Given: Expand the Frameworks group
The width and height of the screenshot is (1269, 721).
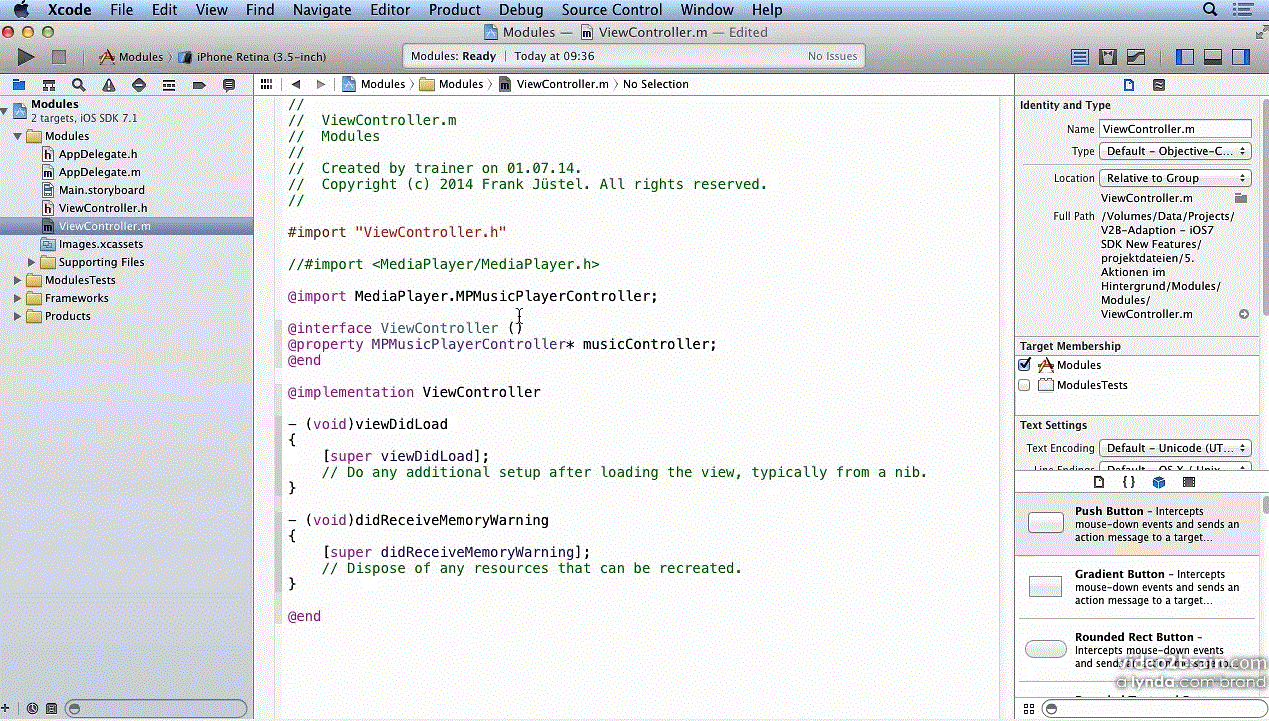Looking at the screenshot, I should pos(18,298).
